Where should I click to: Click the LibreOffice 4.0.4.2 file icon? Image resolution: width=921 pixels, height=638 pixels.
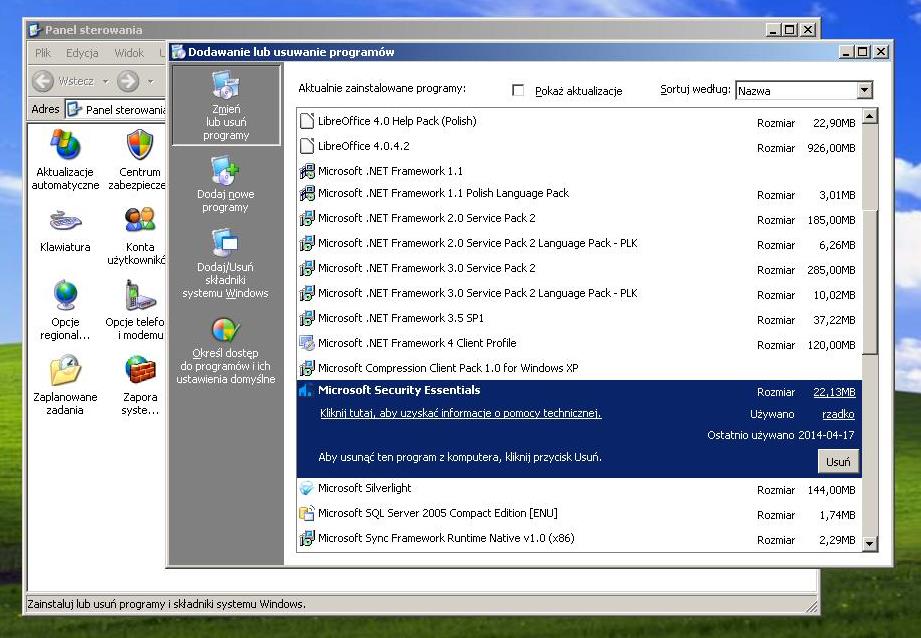[x=307, y=146]
